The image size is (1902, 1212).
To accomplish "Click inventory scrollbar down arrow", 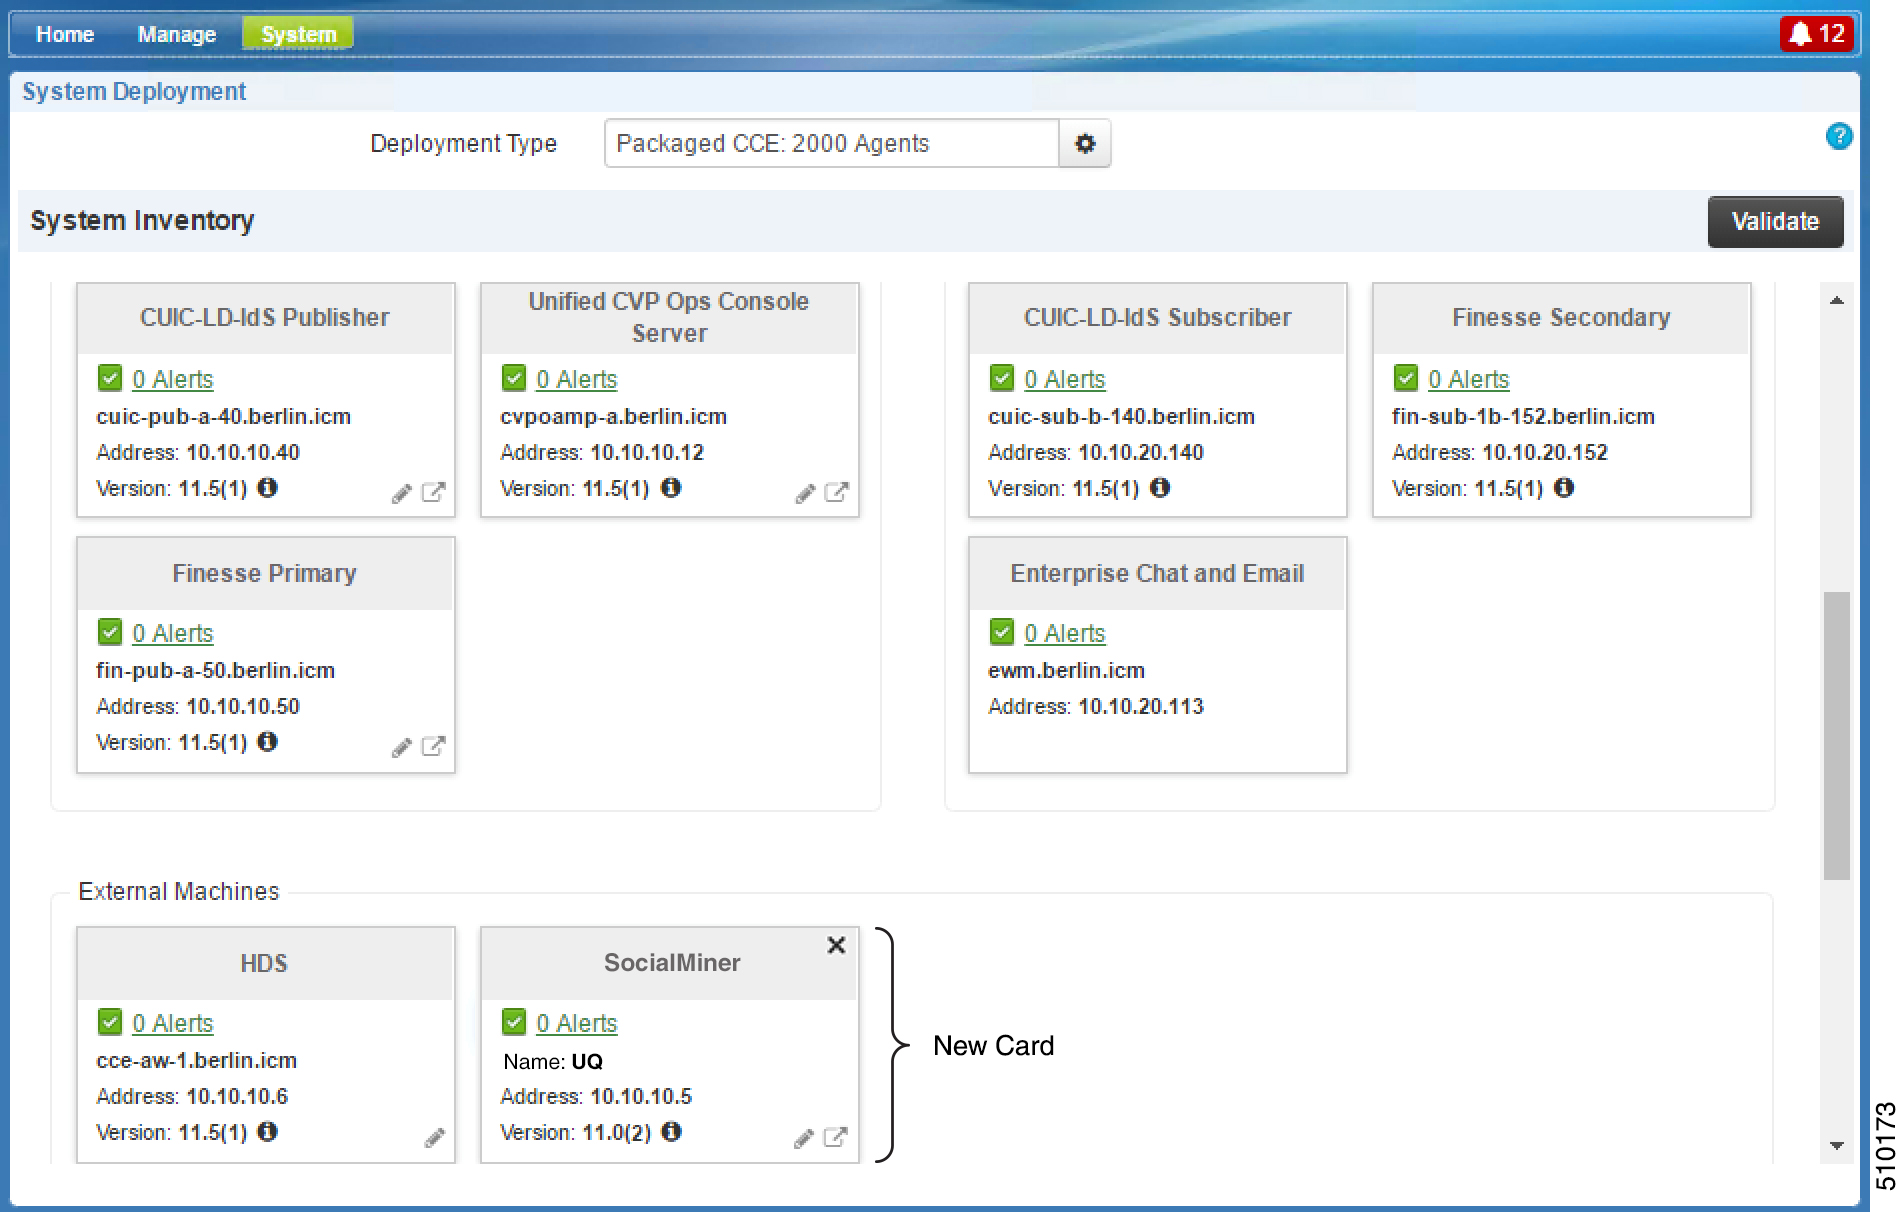I will (x=1836, y=1146).
